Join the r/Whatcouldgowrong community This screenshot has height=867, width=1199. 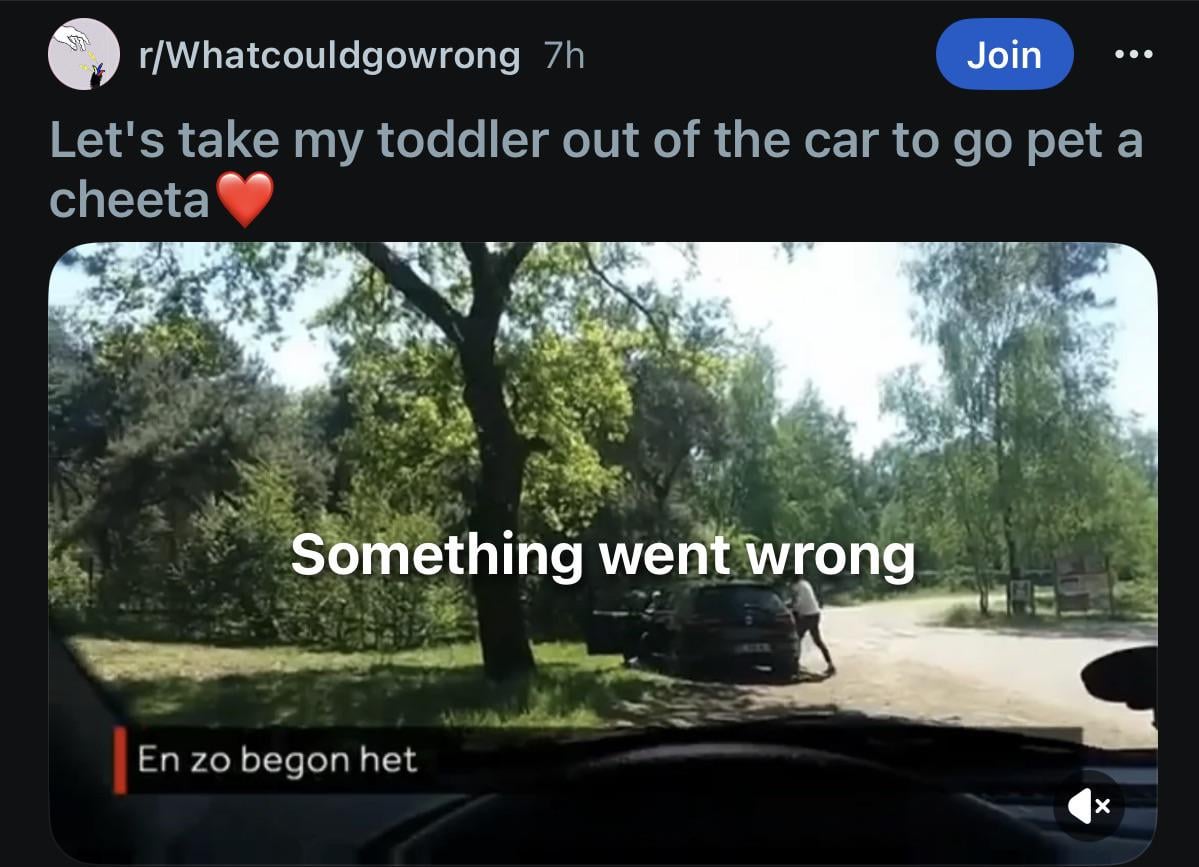coord(1004,54)
